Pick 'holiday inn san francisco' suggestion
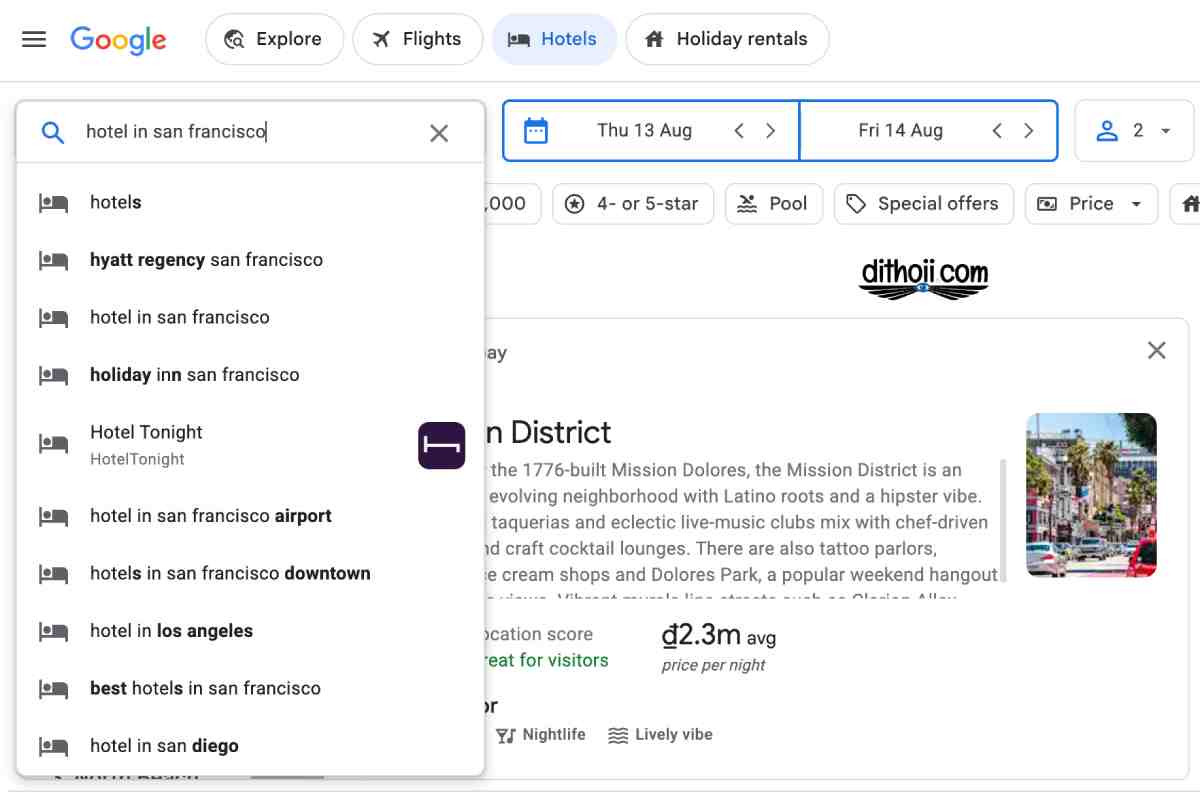This screenshot has width=1200, height=805. coord(250,375)
